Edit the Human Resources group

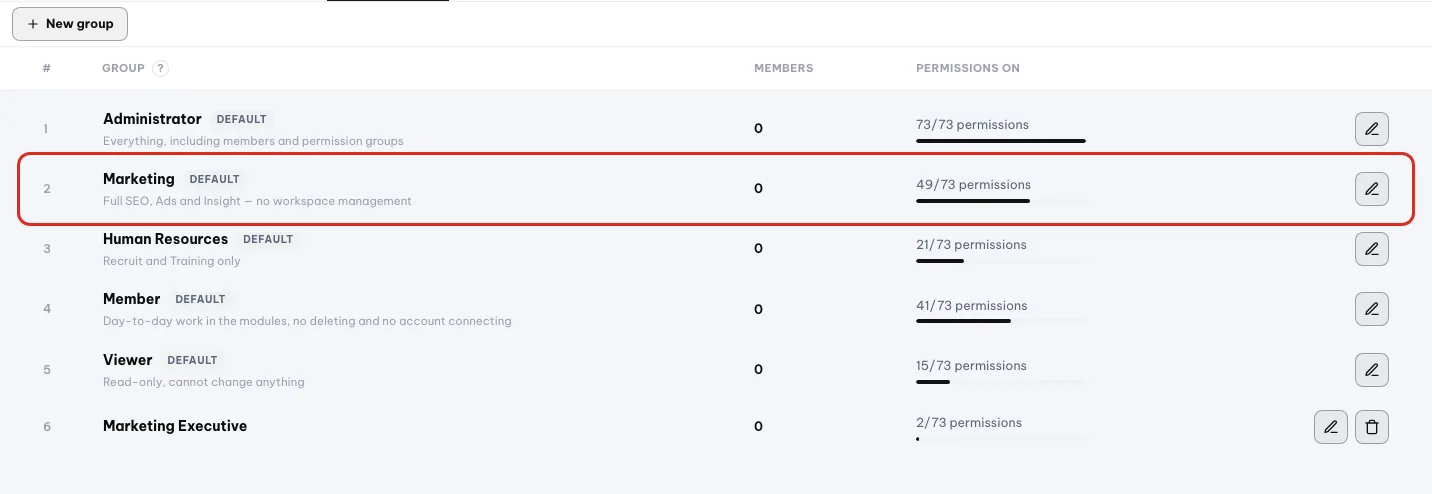[1372, 248]
